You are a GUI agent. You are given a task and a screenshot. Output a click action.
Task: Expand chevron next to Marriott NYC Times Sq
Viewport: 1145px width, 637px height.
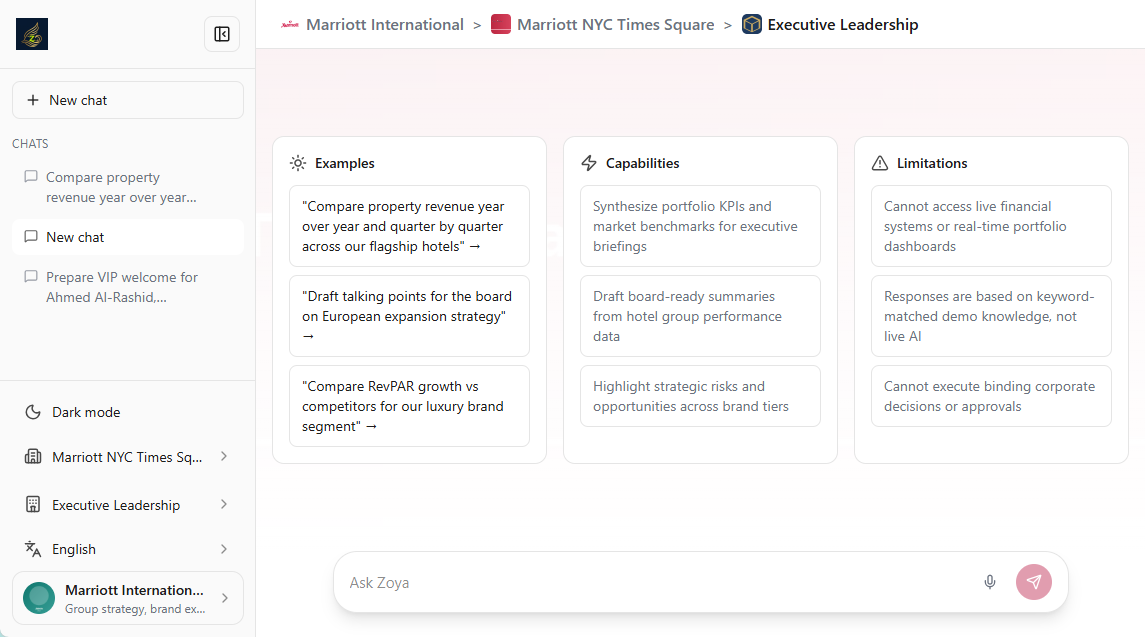pyautogui.click(x=224, y=457)
